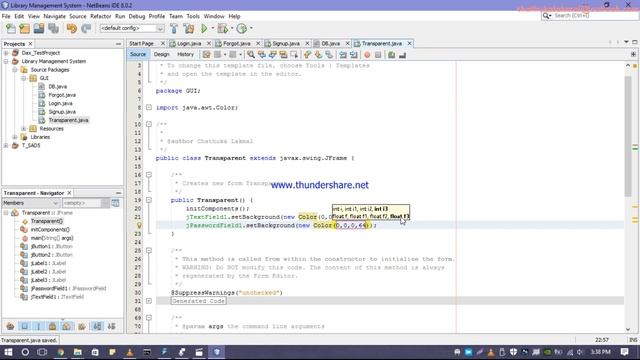
Task: Click the Toggle Highlight Search icon in the editor toolbar
Action: [x=283, y=55]
